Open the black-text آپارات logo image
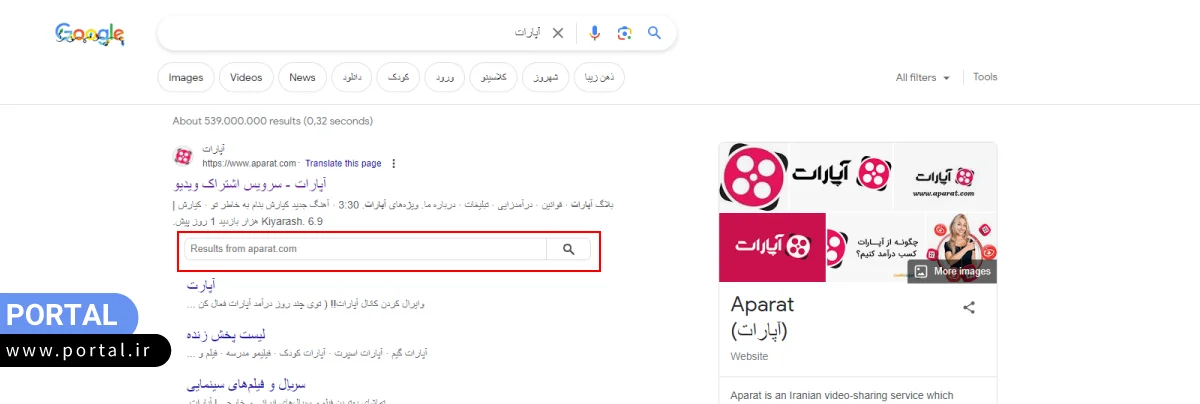 pyautogui.click(x=841, y=176)
